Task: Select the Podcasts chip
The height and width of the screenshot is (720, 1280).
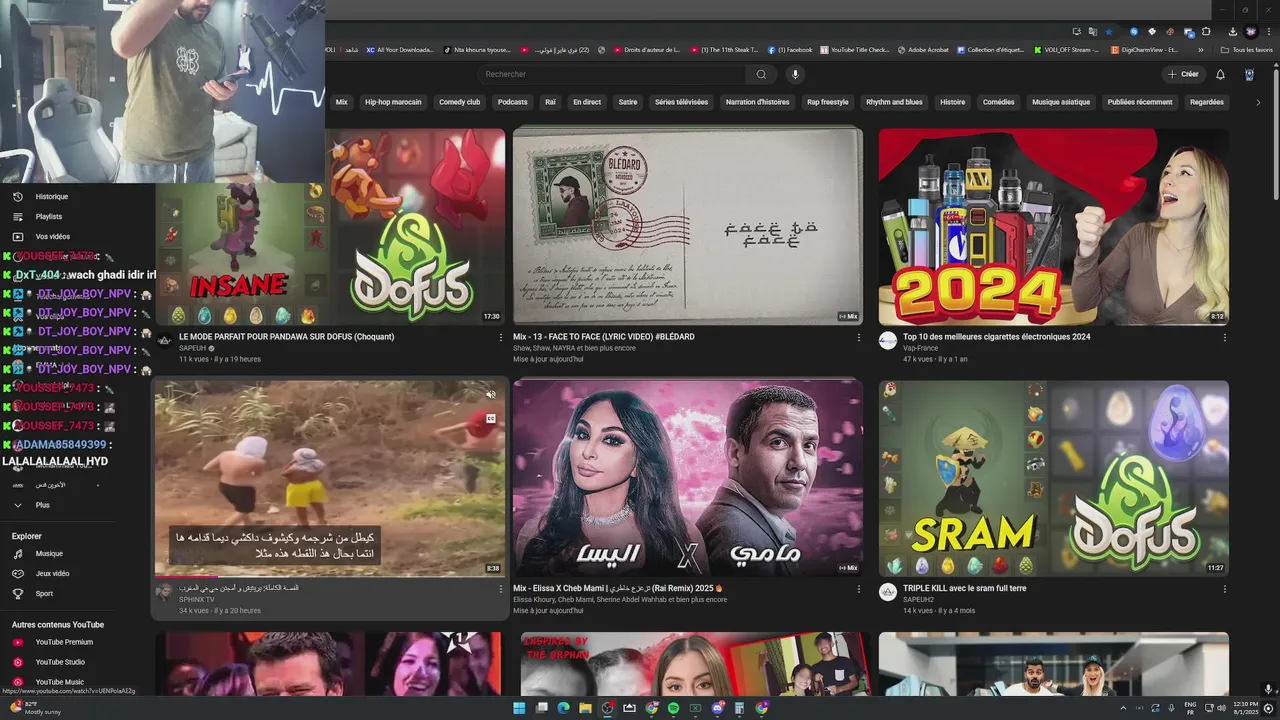Action: point(513,102)
